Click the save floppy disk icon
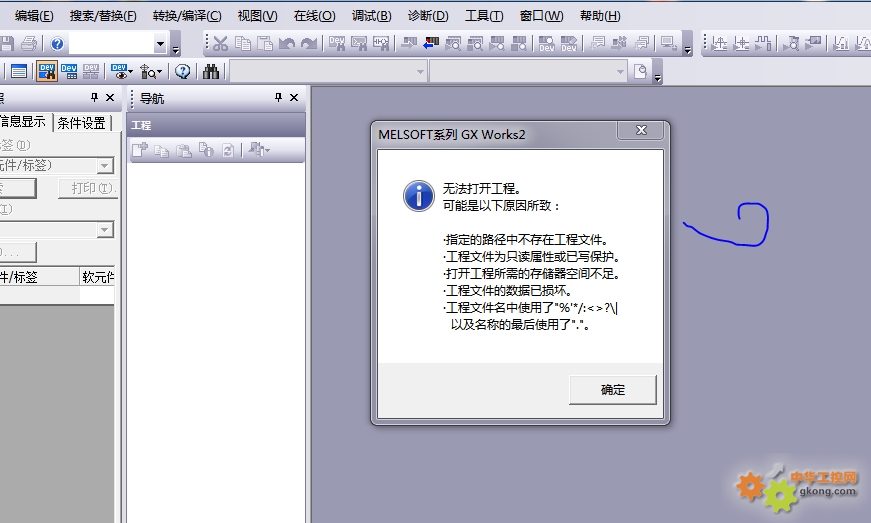Image resolution: width=871 pixels, height=523 pixels. tap(7, 43)
